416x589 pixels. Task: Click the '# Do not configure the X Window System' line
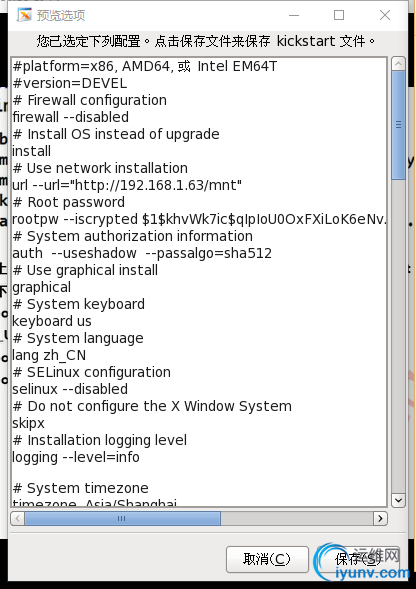[x=152, y=406]
